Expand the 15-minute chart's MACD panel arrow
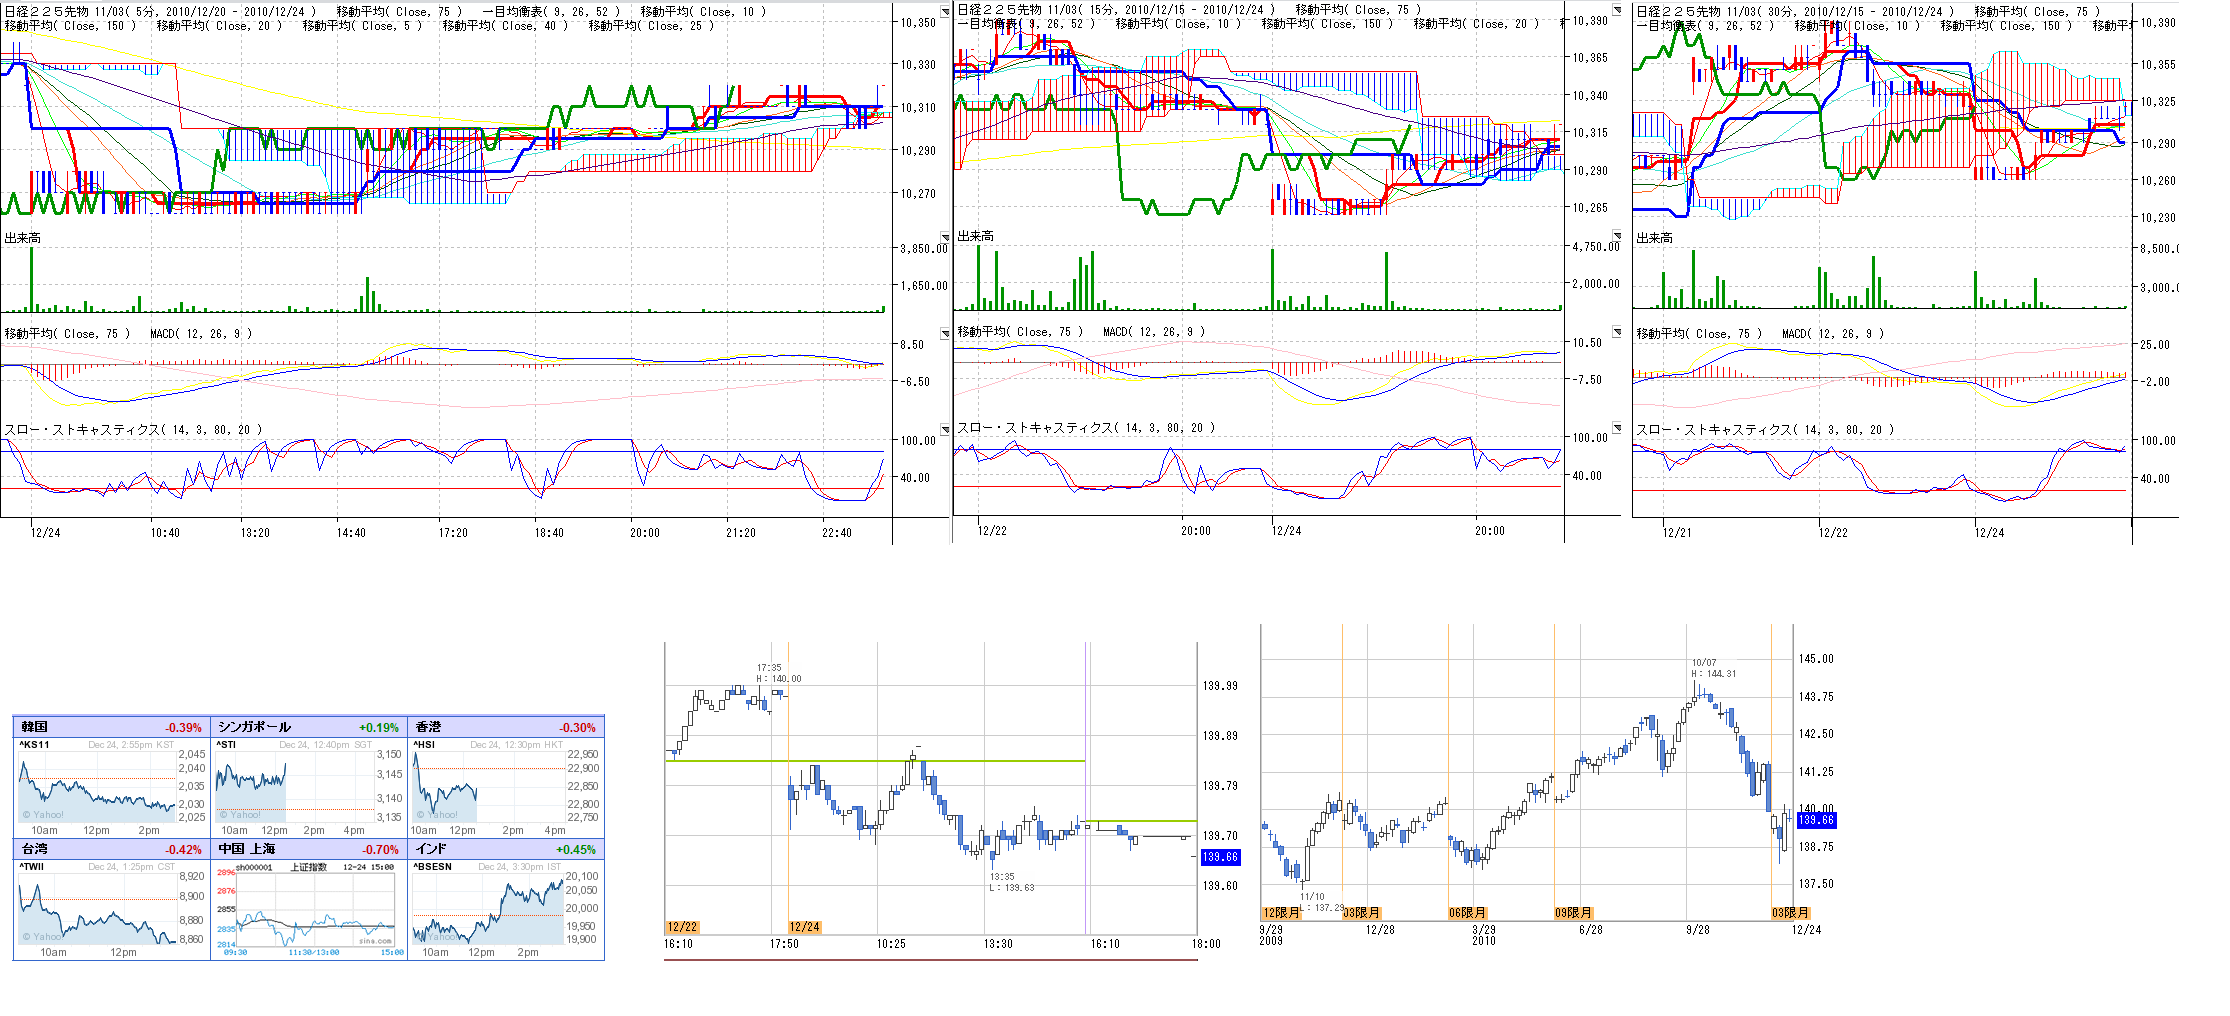The width and height of the screenshot is (2230, 1016). click(x=1617, y=331)
